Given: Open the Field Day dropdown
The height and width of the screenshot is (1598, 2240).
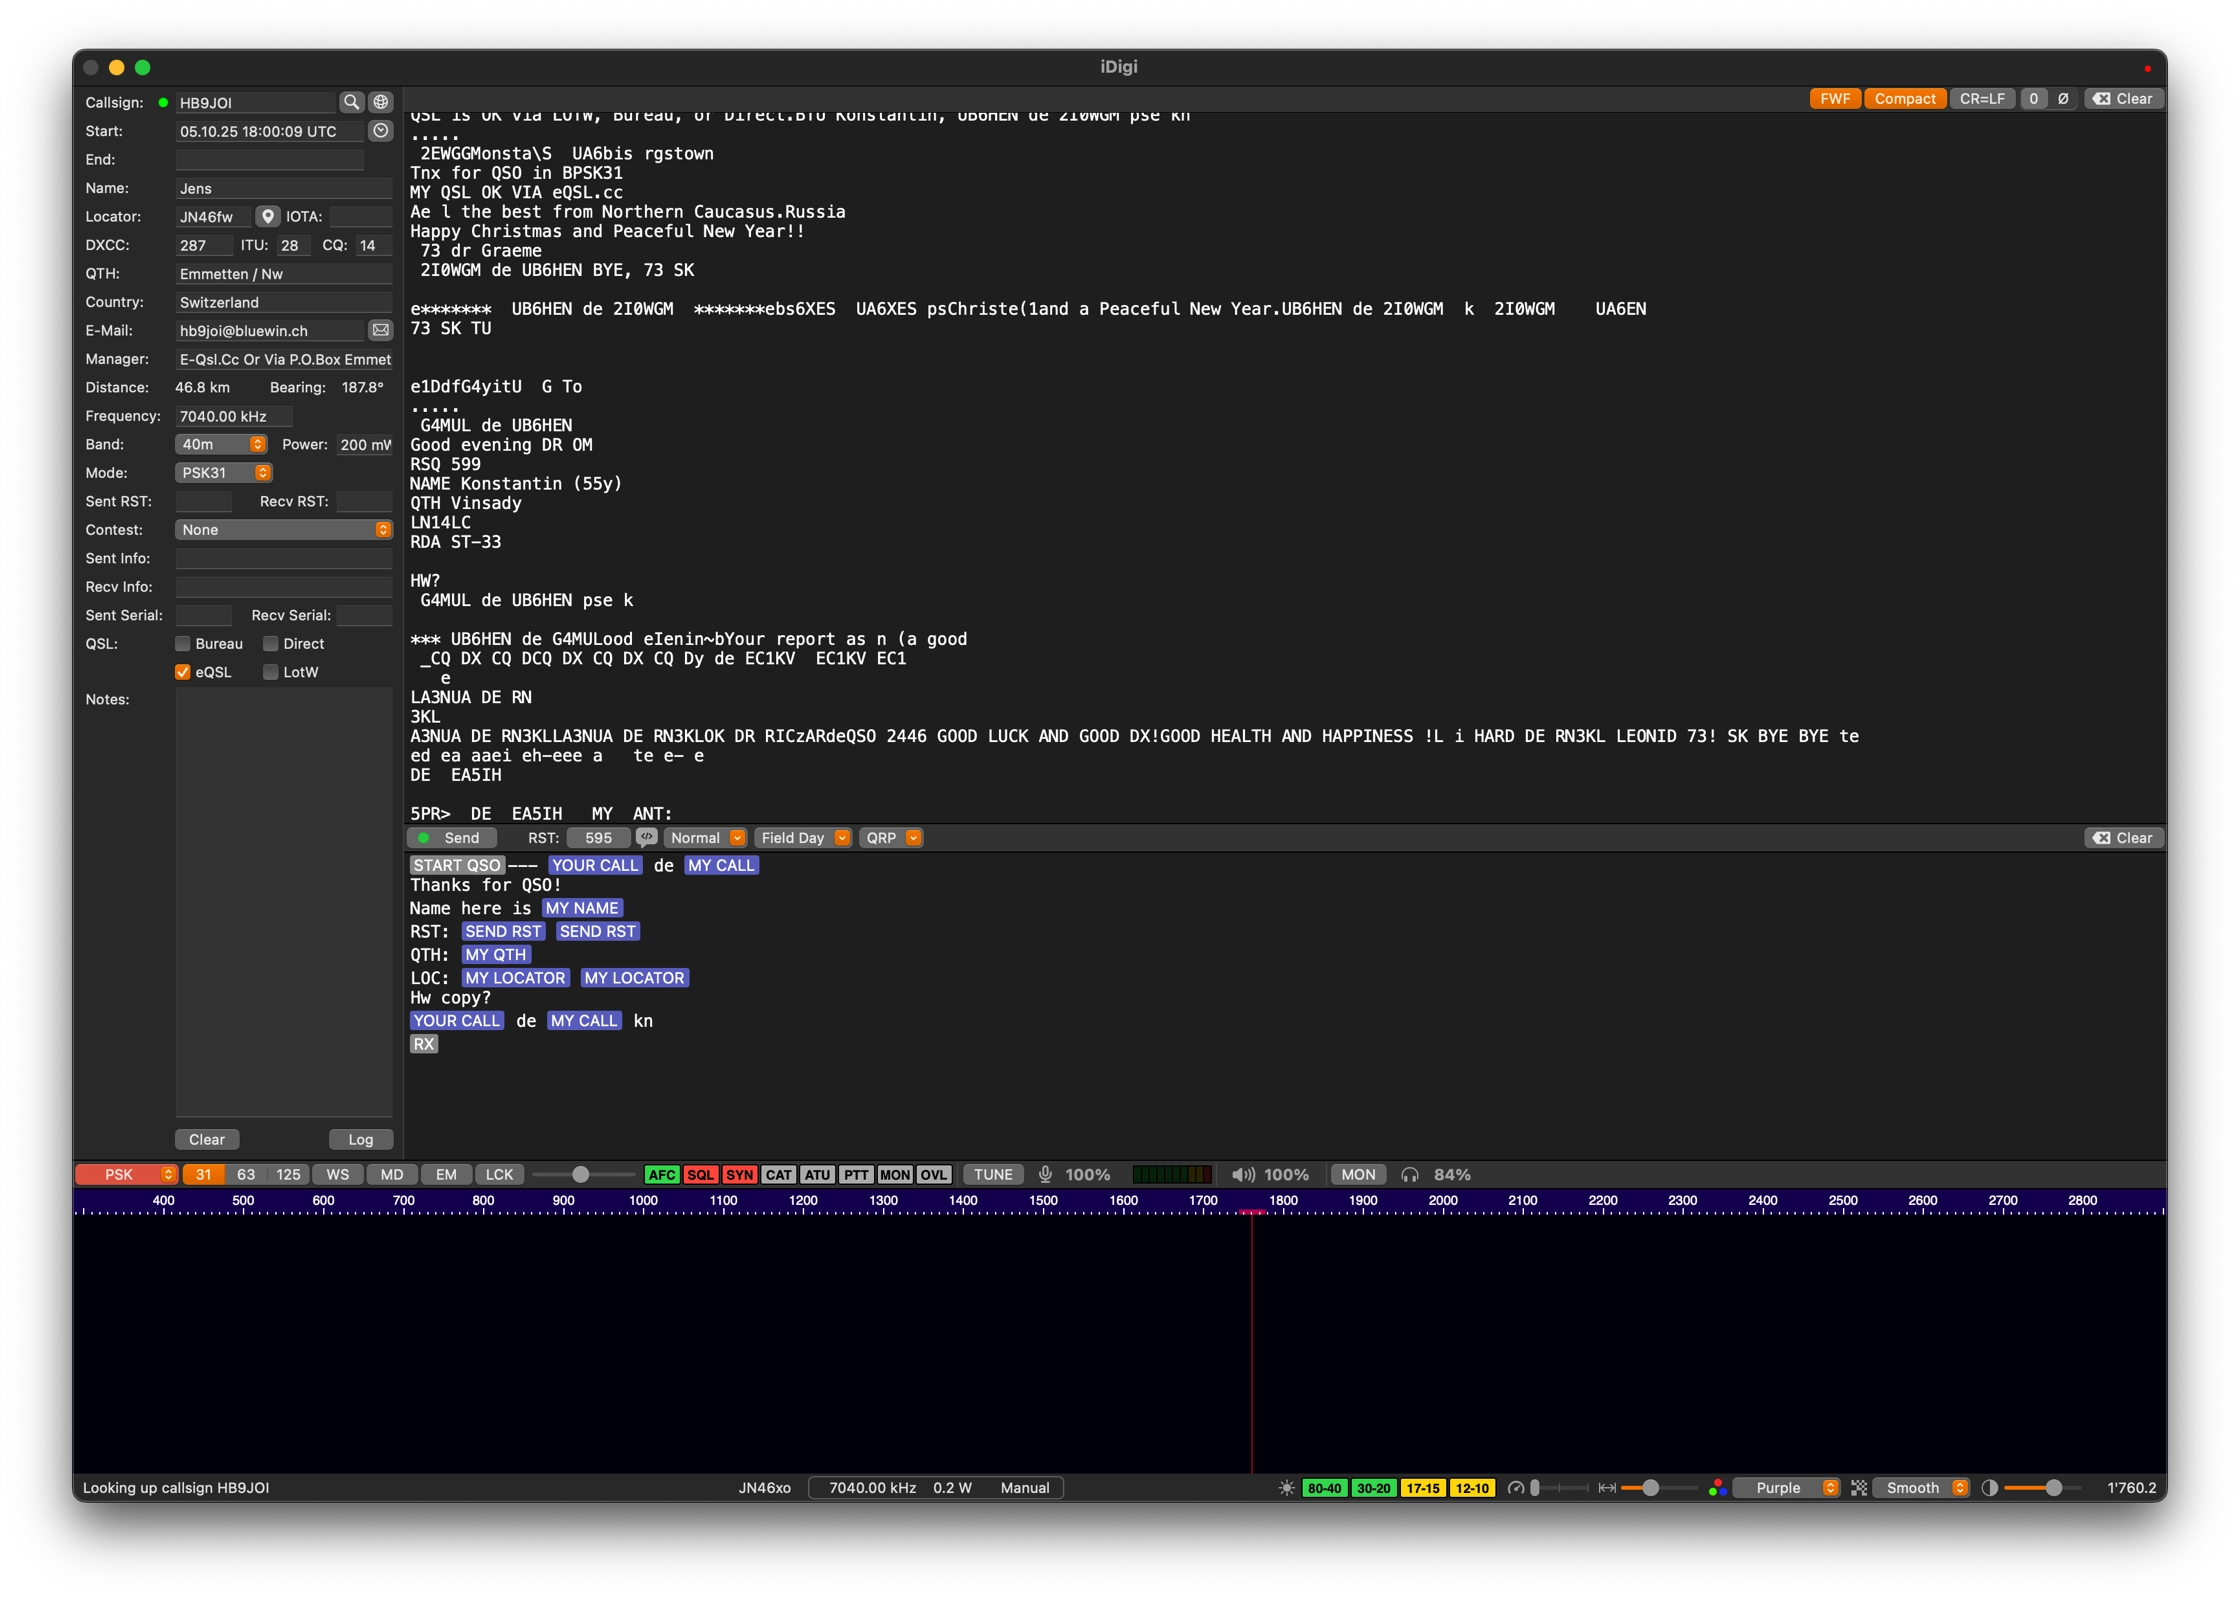Looking at the screenshot, I should (803, 838).
